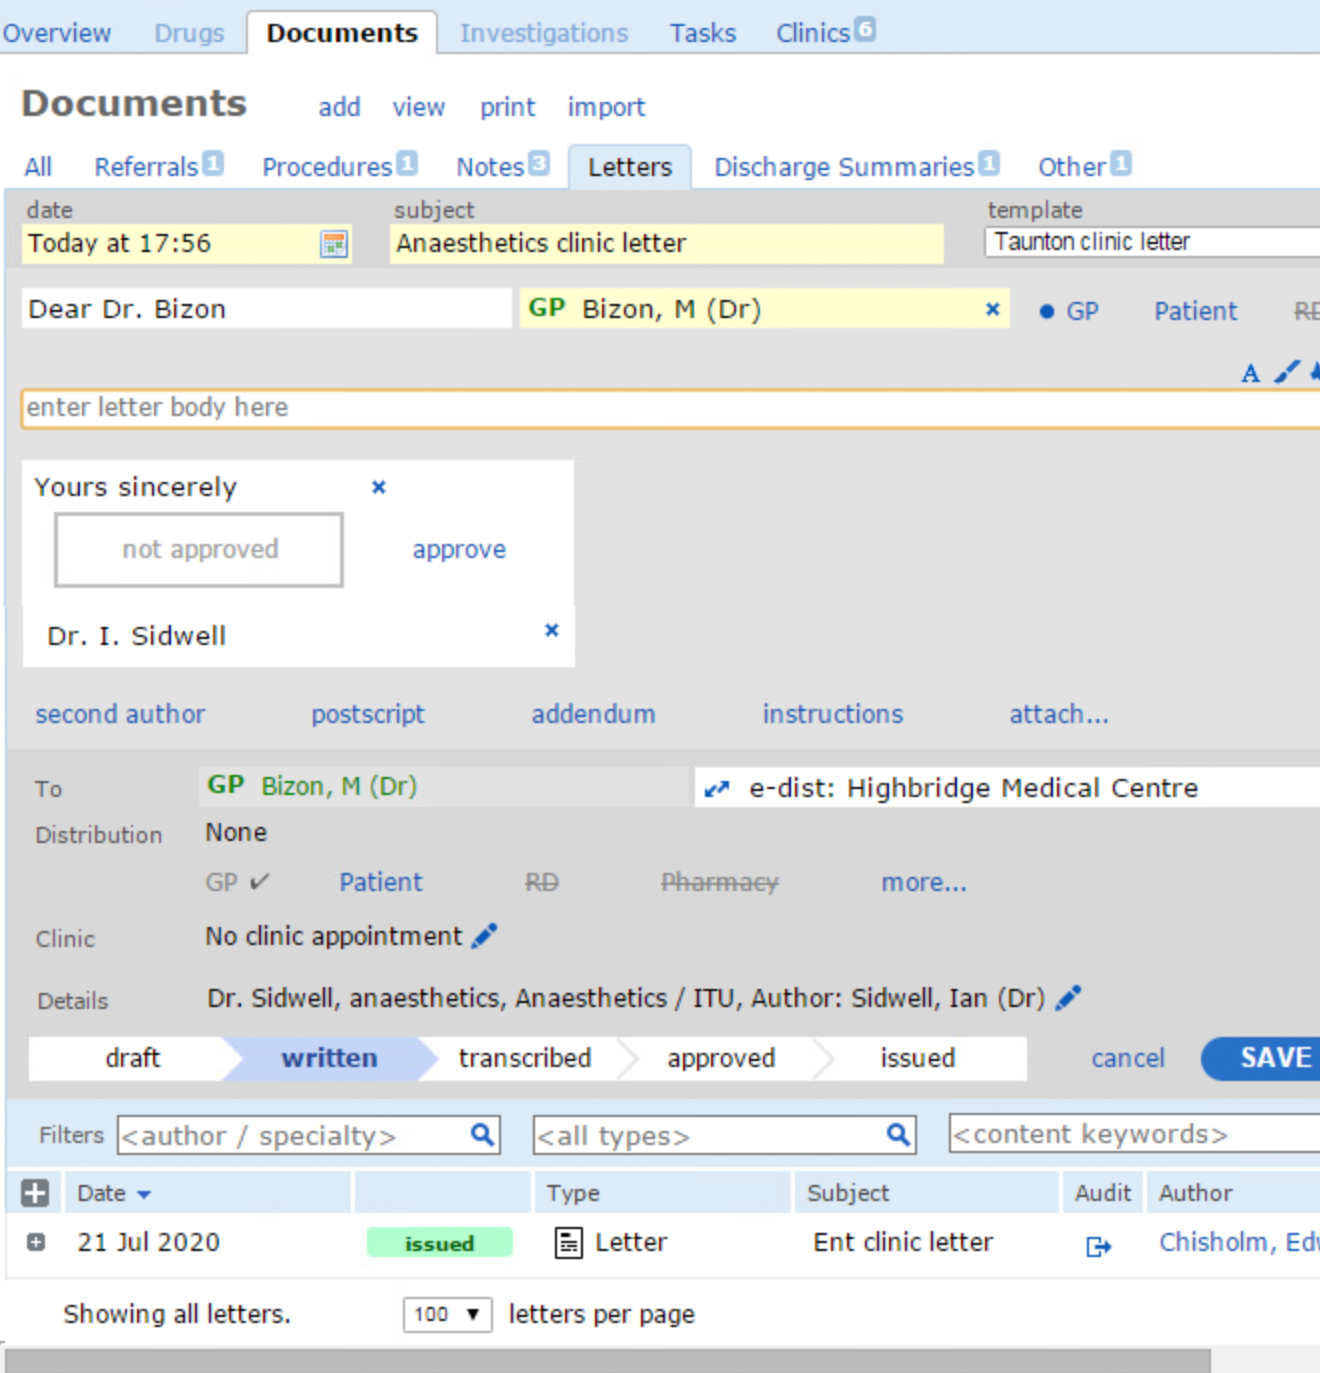Click the approve link beside not approved
The image size is (1320, 1373).
coord(459,550)
